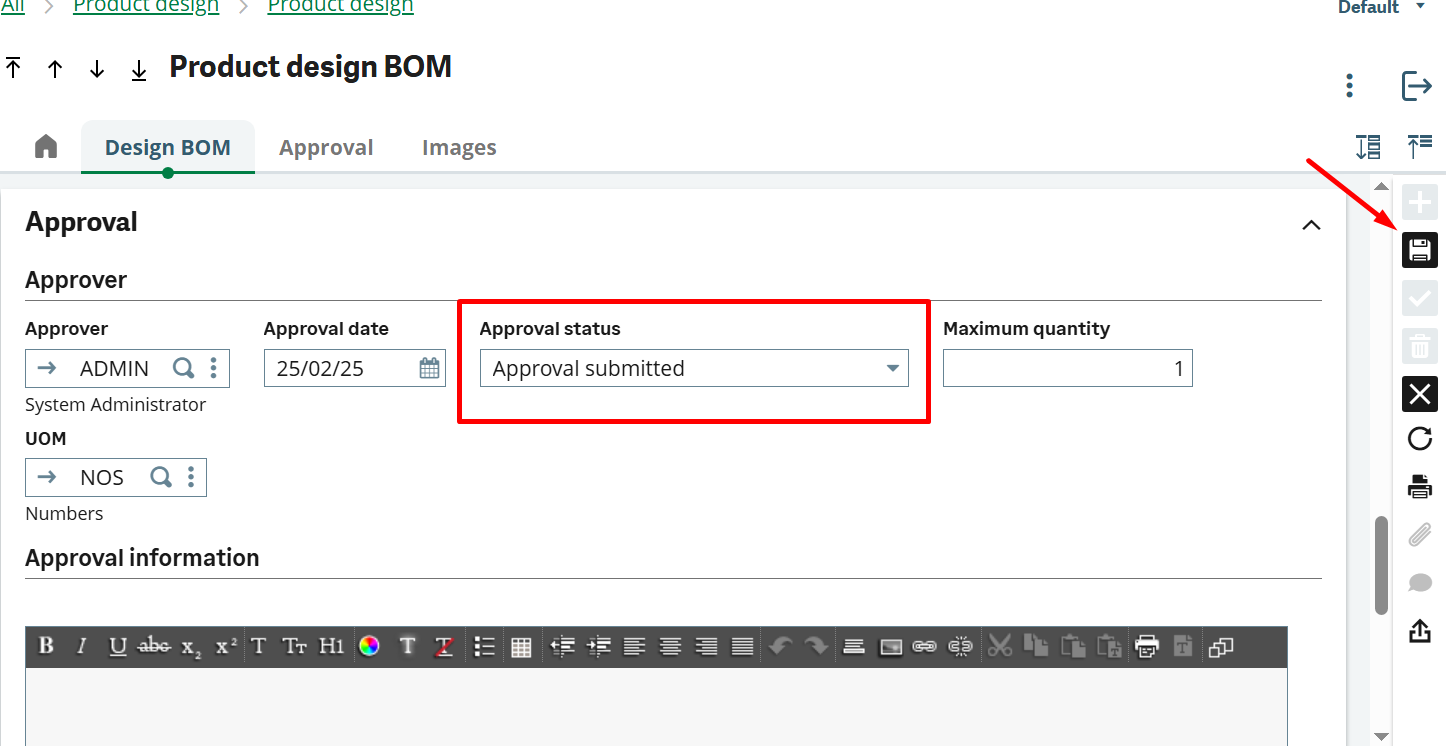
Task: Search Approver with magnifier icon
Action: pos(183,368)
